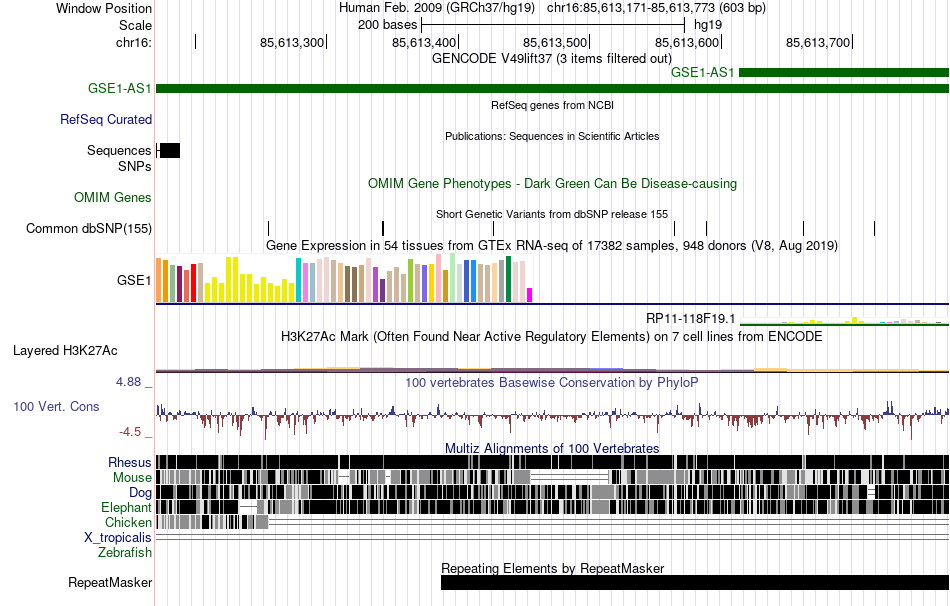
Task: Click the Chicken alignment row blocks
Action: click(212, 522)
